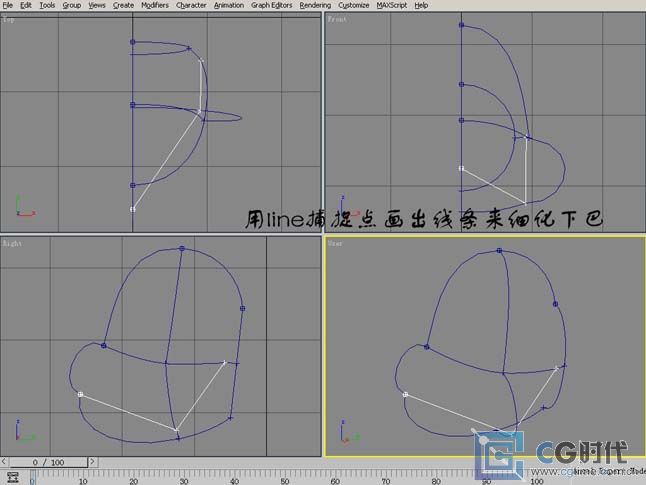Click the Front viewport label
This screenshot has width=646, height=485.
[337, 19]
